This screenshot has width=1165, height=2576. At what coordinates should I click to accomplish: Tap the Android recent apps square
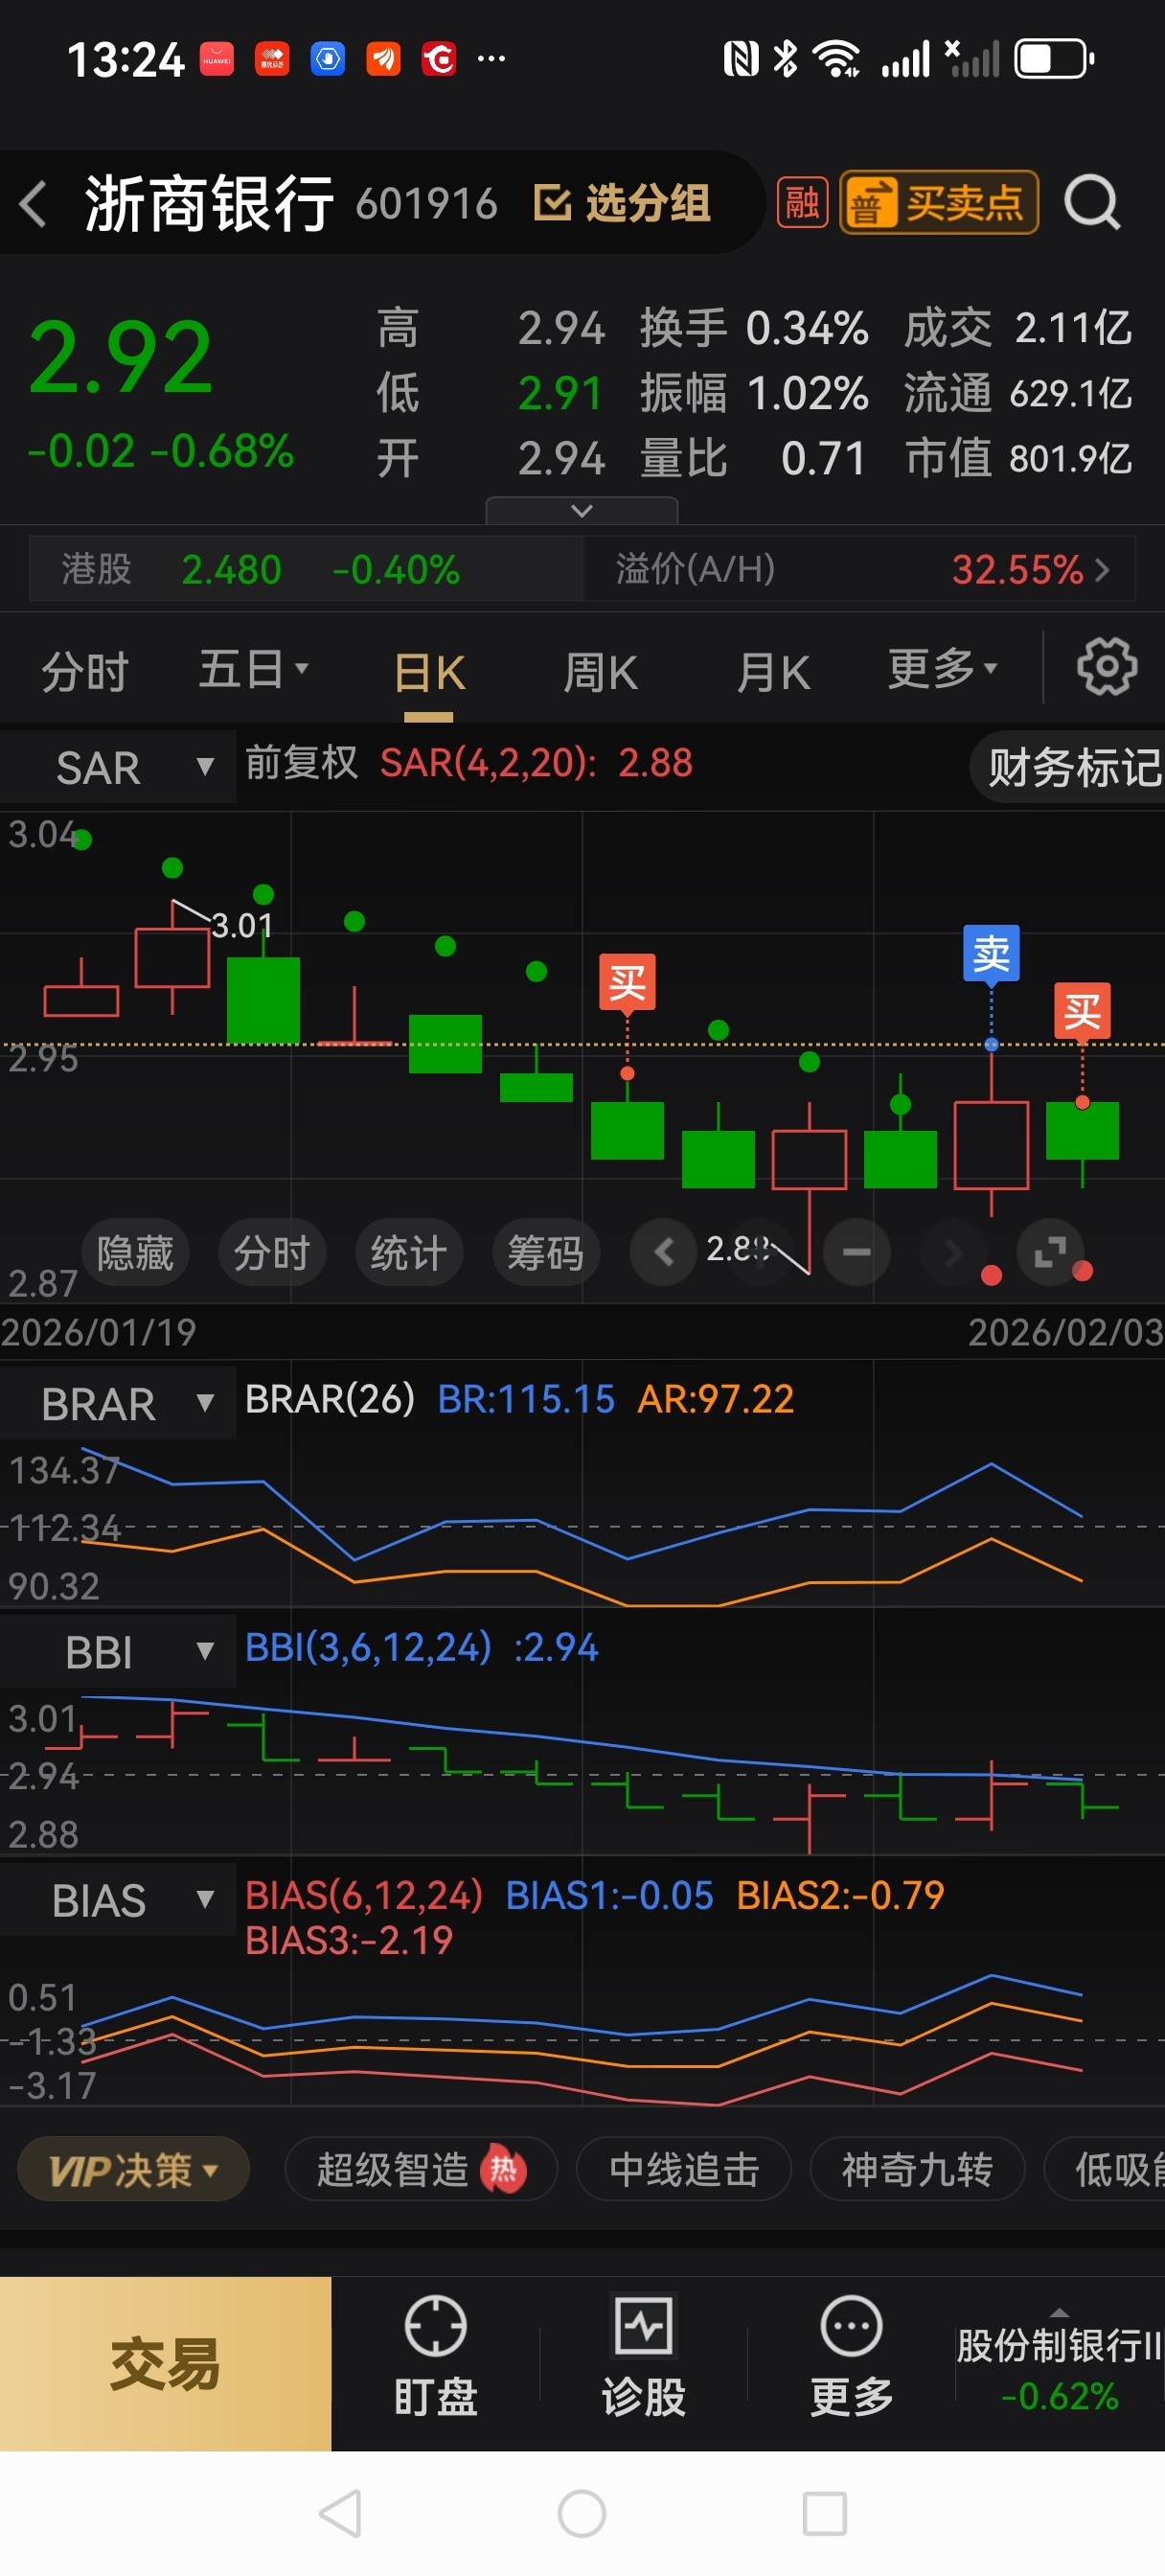[825, 2513]
